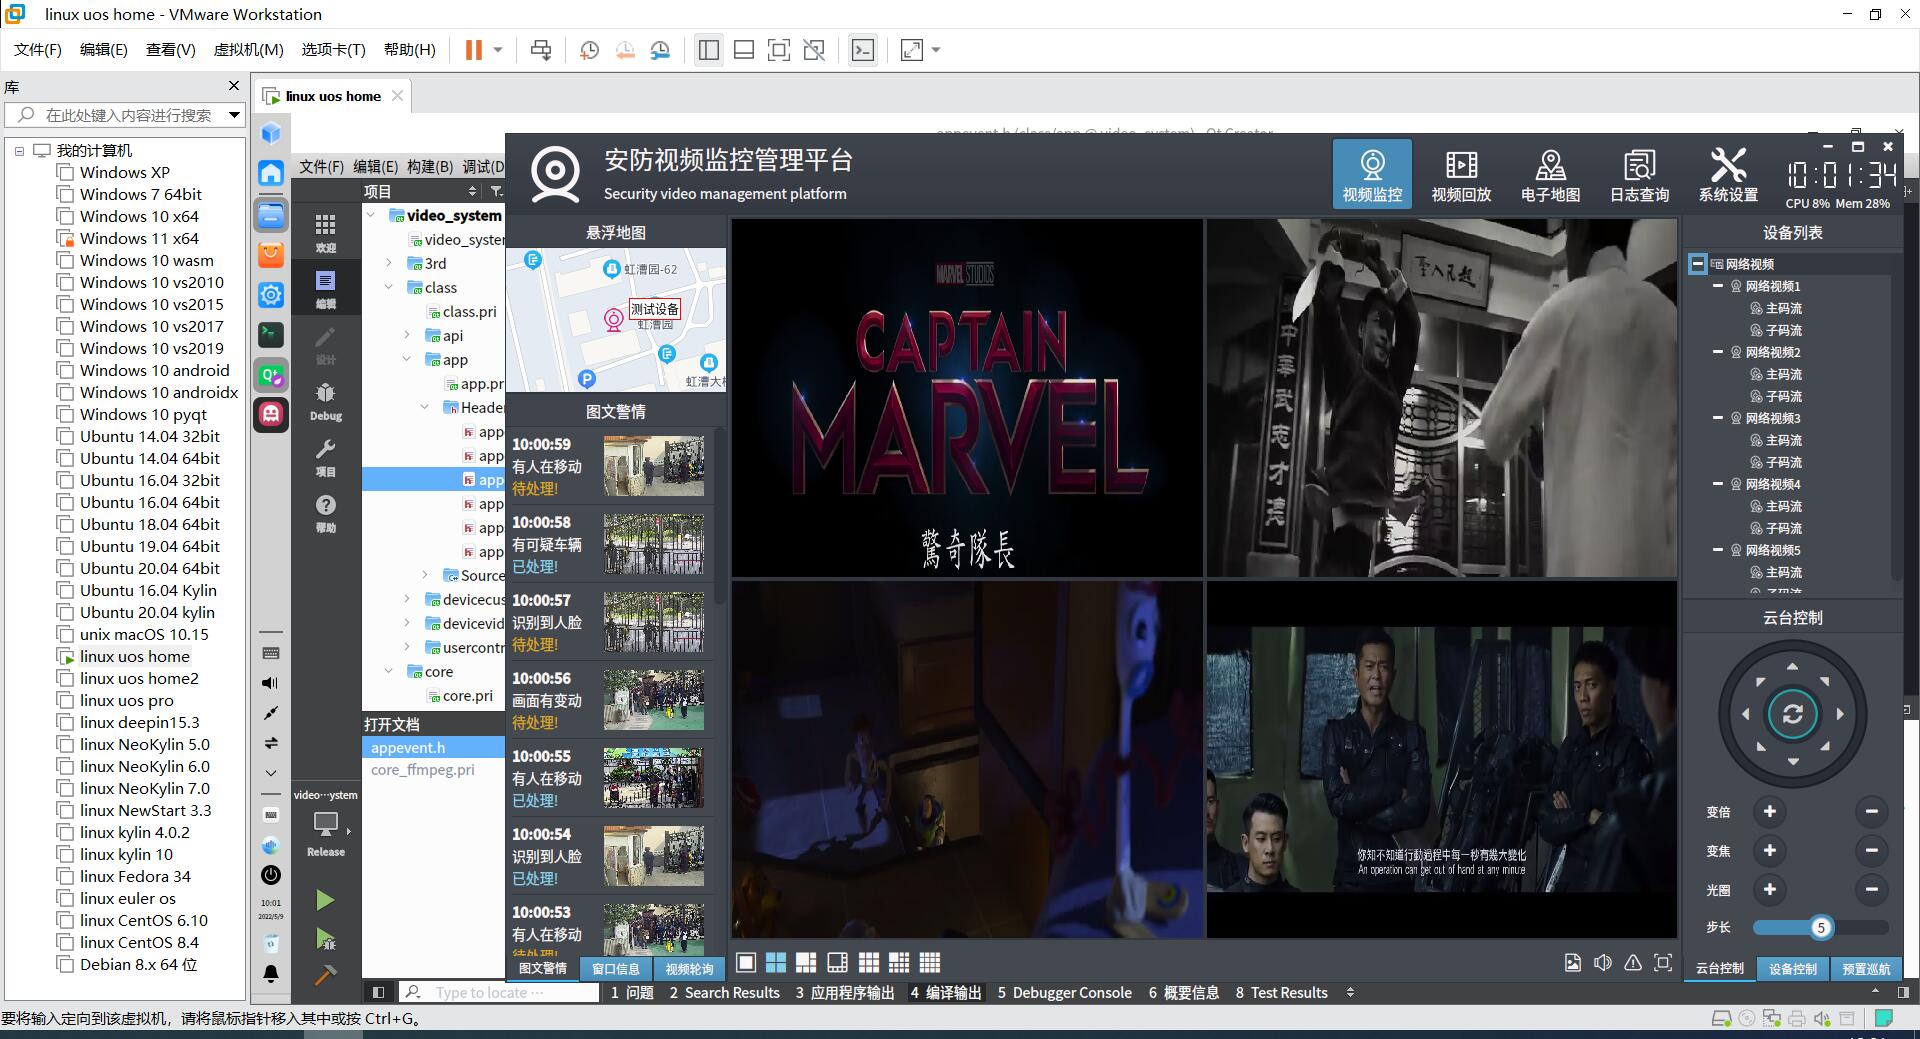The width and height of the screenshot is (1920, 1039).
Task: Click the PTZ center reset button
Action: 1792,714
